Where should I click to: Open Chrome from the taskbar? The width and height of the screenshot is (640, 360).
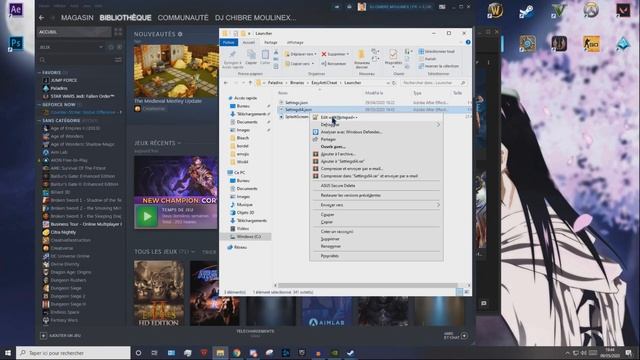pos(237,353)
